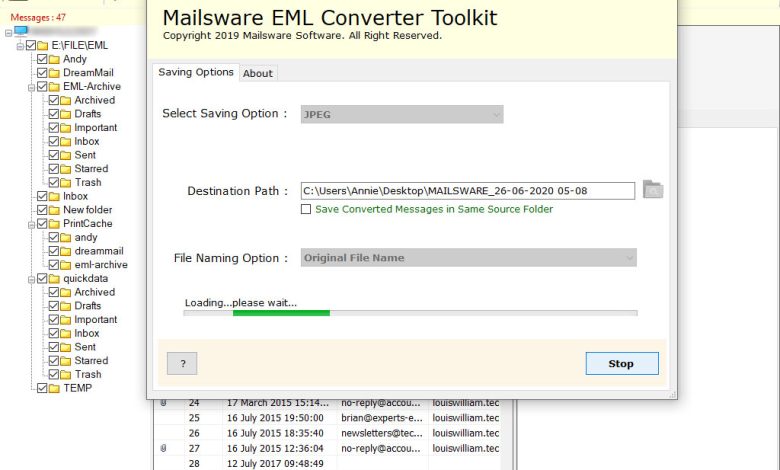
Task: Click the TEMP folder icon
Action: tap(54, 388)
